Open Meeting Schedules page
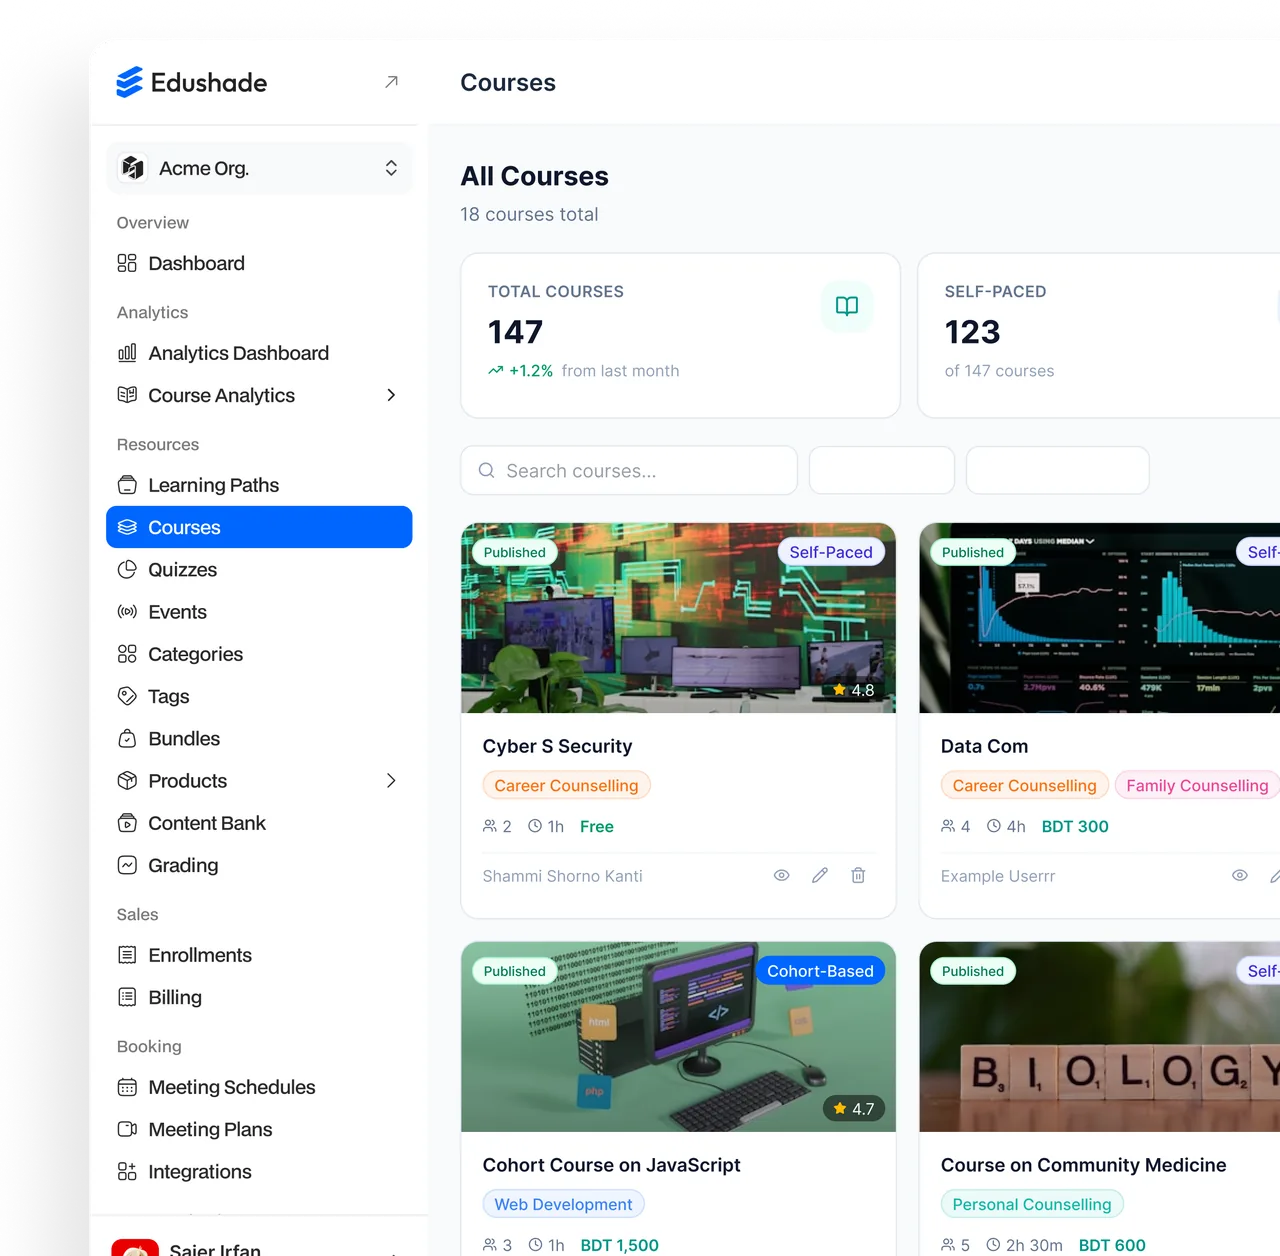This screenshot has width=1280, height=1256. click(259, 1087)
